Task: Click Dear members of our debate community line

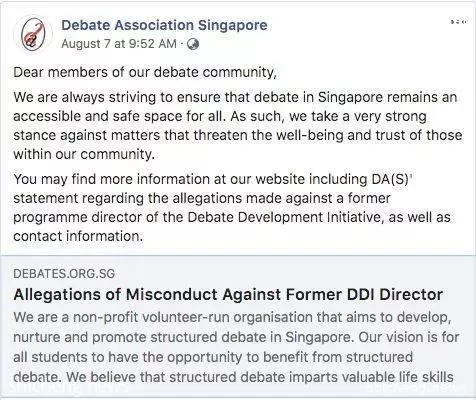Action: tap(145, 73)
